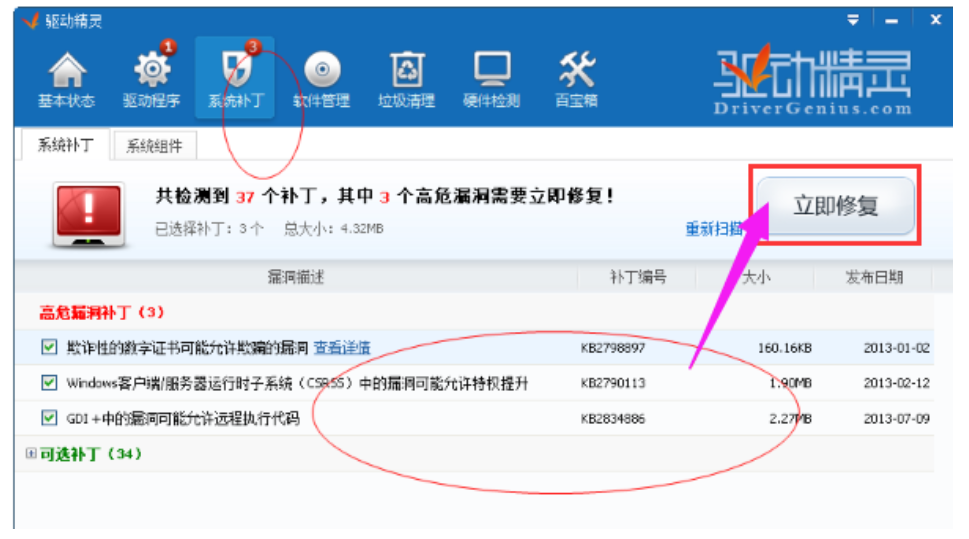969x539 pixels.
Task: Open the title bar dropdown menu arrow
Action: pos(853,20)
